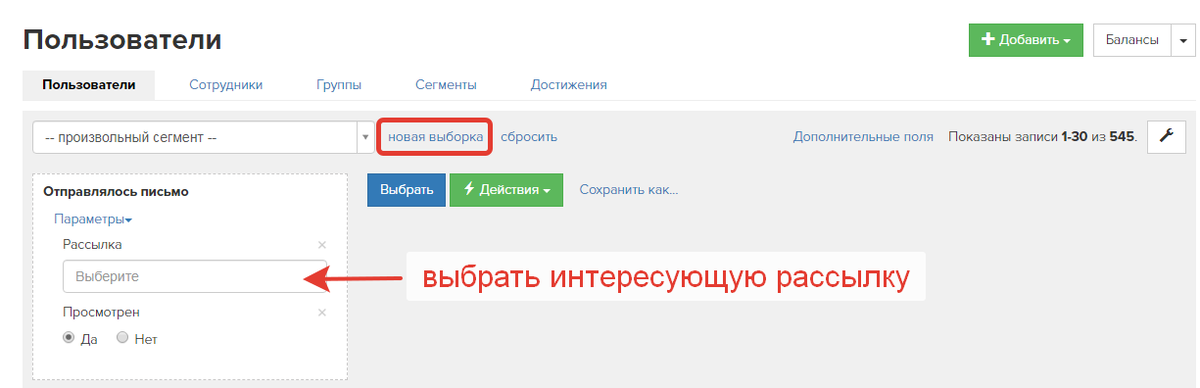Switch to the Сотрудники tab
Screen dimensions: 1200x388
tap(226, 85)
